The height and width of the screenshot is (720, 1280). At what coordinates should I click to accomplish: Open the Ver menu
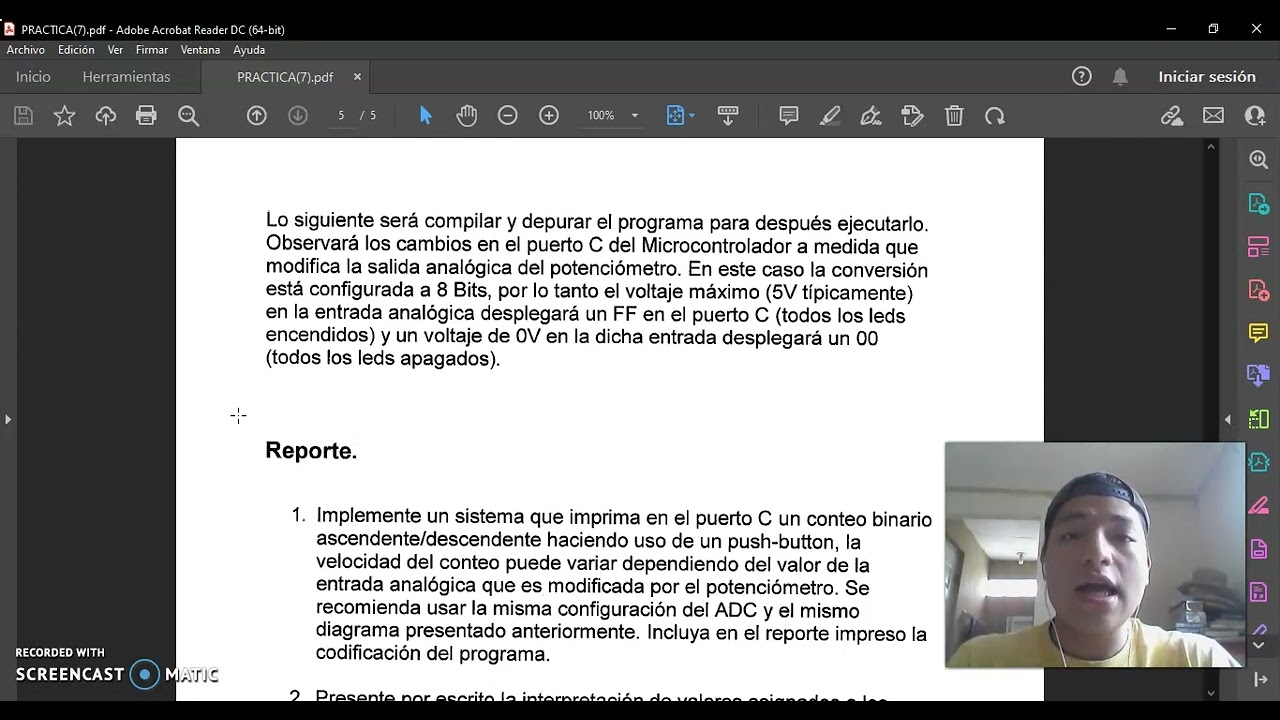point(115,50)
